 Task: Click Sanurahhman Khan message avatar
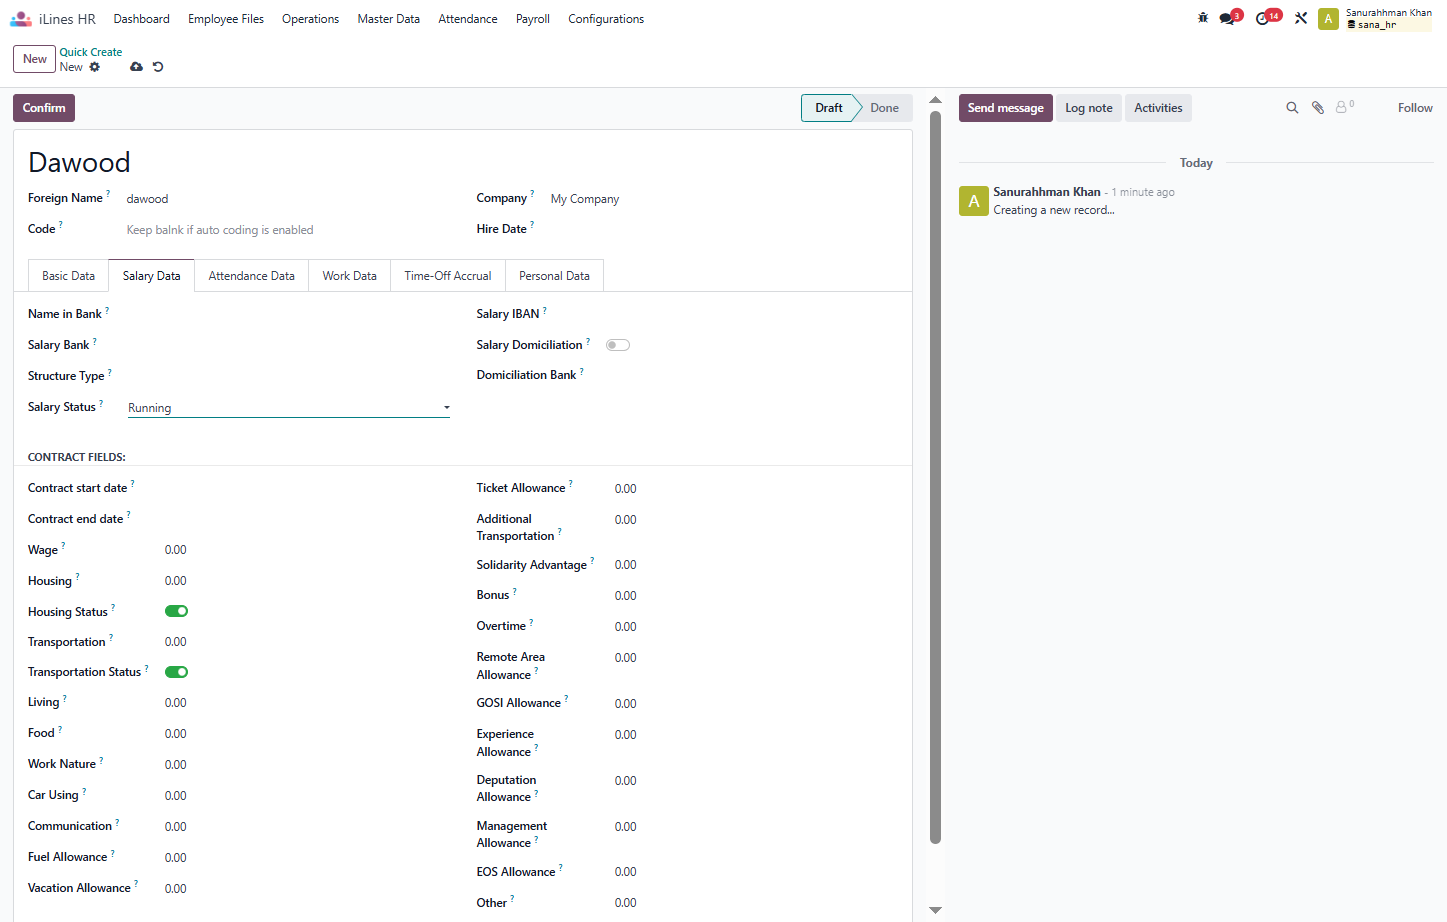point(974,201)
